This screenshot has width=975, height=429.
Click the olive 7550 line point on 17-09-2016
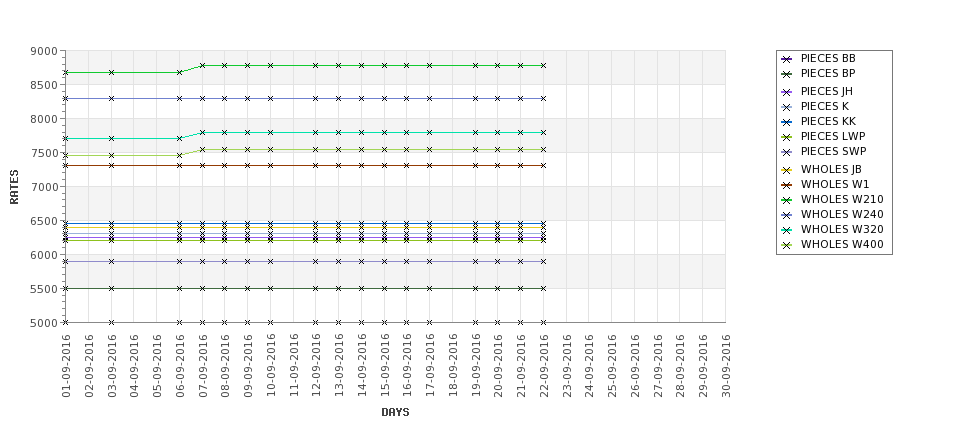430,149
